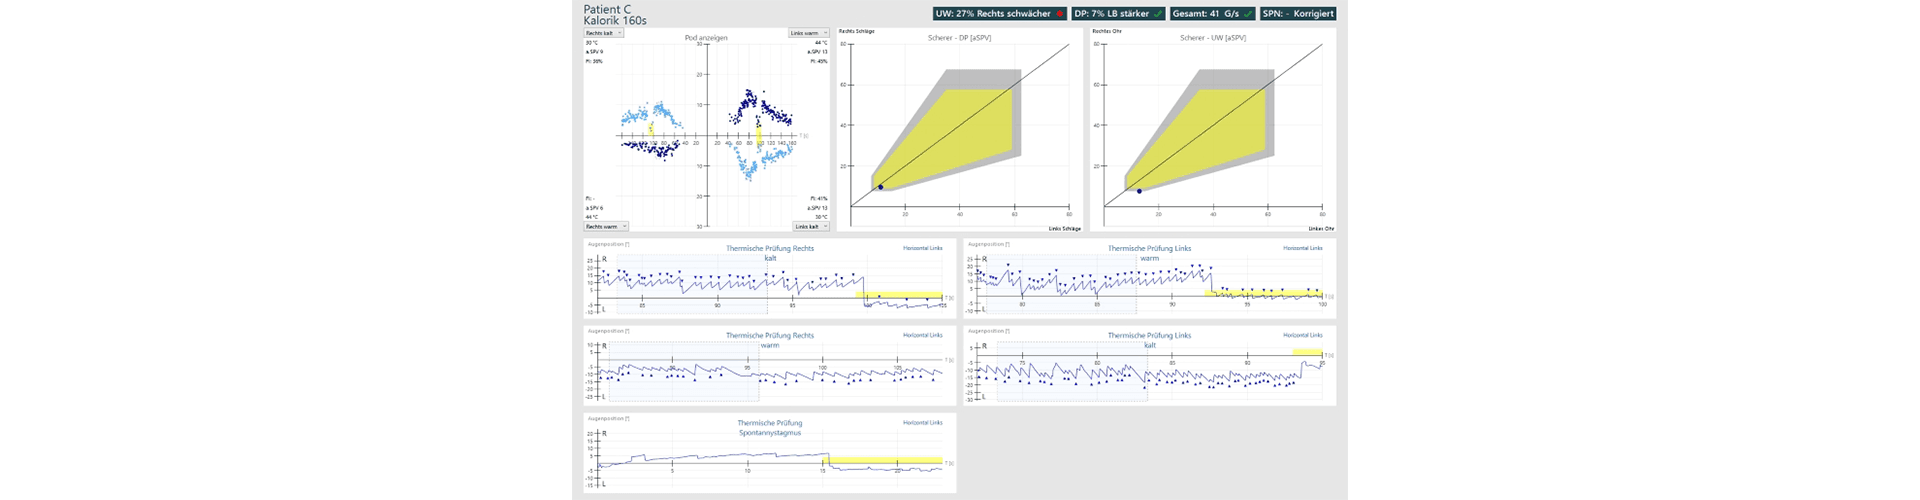Click the blue data point in Scherer UW chart
Screen dimensions: 1920x500
pyautogui.click(x=1139, y=191)
